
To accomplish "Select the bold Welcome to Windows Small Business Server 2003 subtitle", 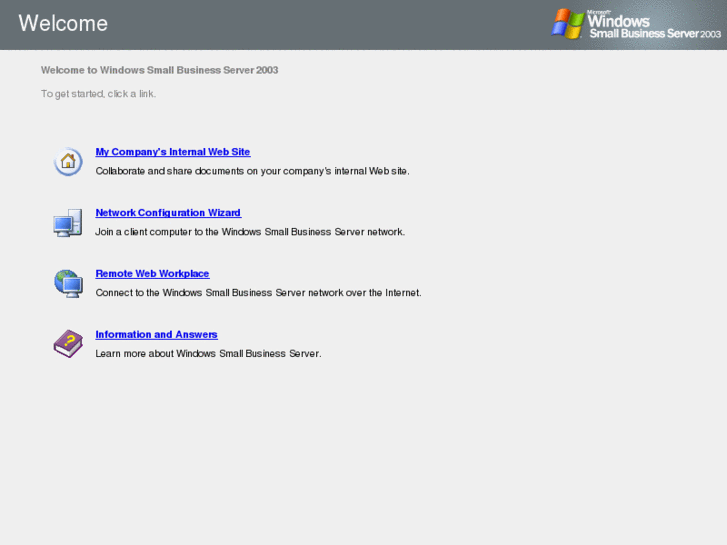I will click(159, 70).
